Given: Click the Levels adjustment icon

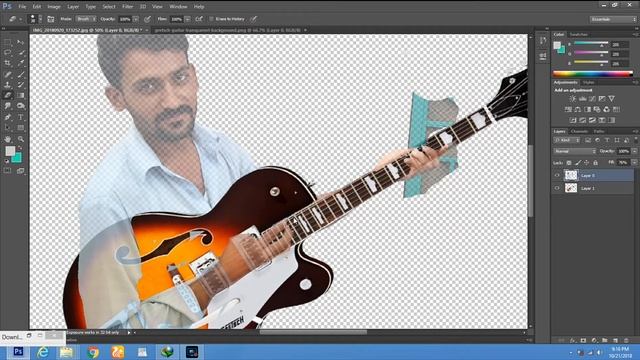Looking at the screenshot, I should point(582,99).
